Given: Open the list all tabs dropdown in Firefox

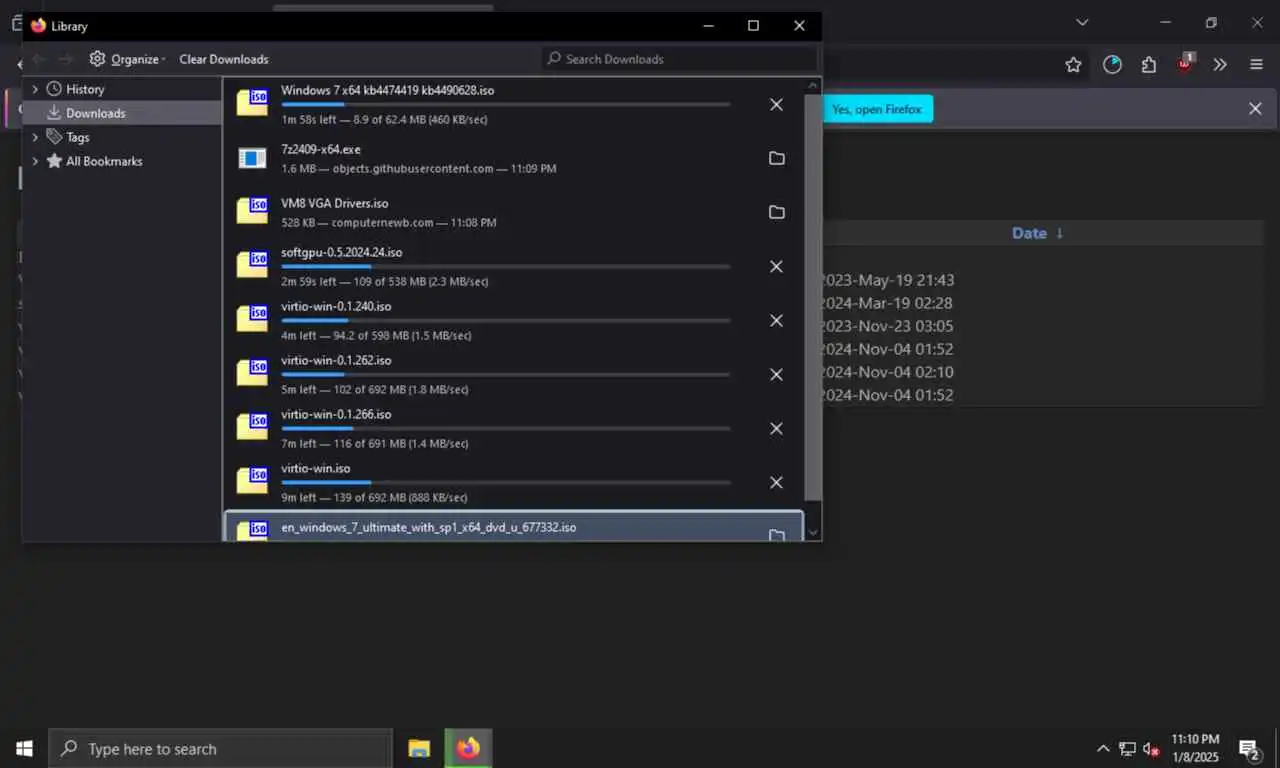Looking at the screenshot, I should coord(1082,22).
